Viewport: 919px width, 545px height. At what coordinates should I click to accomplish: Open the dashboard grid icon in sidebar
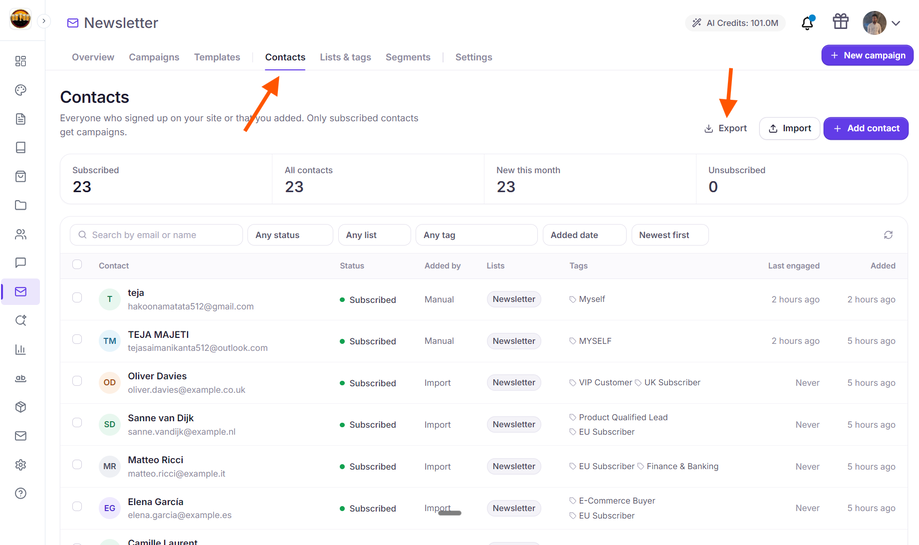[x=21, y=61]
